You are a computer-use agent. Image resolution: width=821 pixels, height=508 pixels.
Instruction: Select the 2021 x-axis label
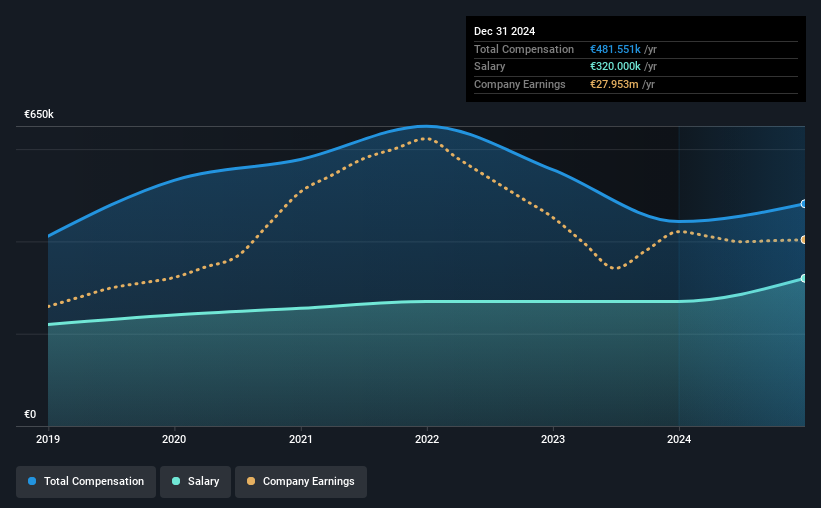(301, 439)
